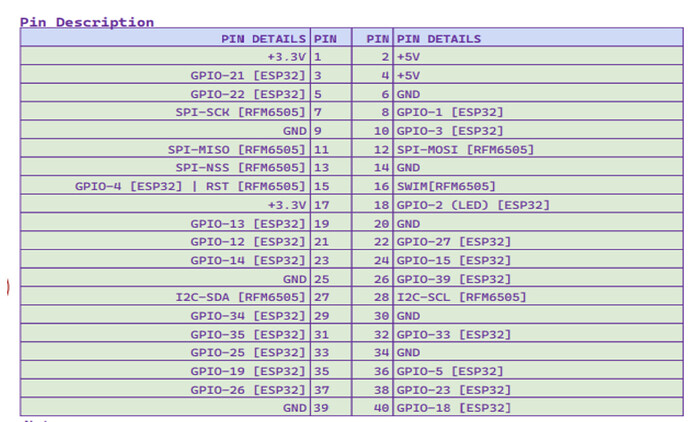
Task: Click the left PIN DETAILS column header
Action: point(264,39)
